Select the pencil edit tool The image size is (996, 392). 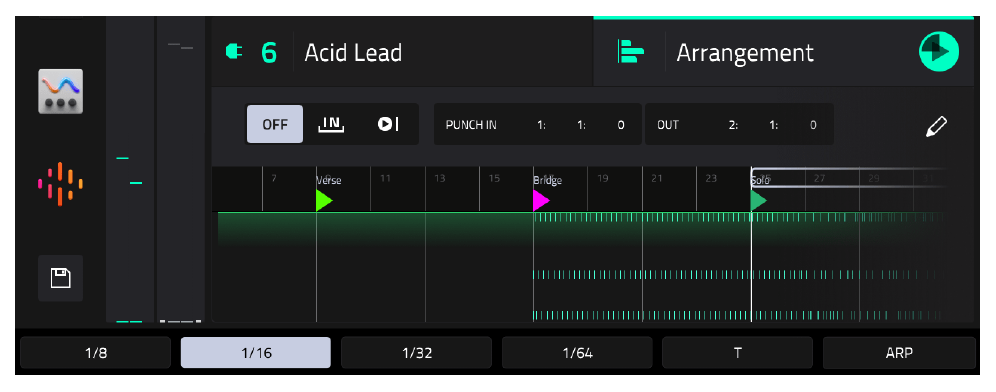[x=936, y=126]
